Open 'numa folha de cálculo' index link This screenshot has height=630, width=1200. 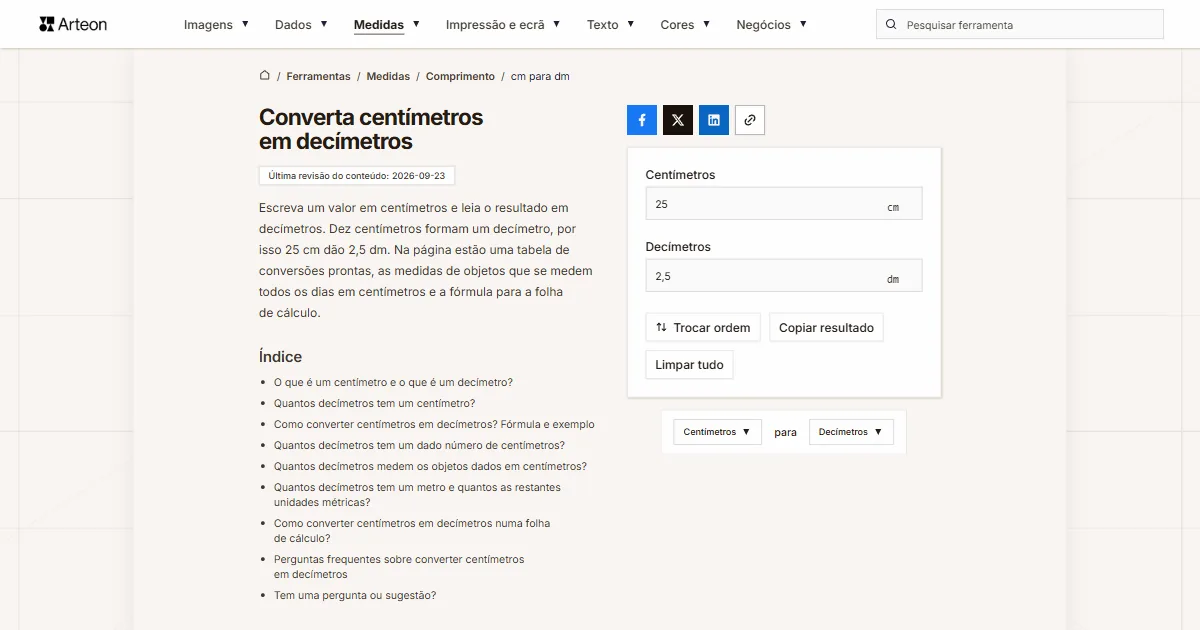pos(412,531)
